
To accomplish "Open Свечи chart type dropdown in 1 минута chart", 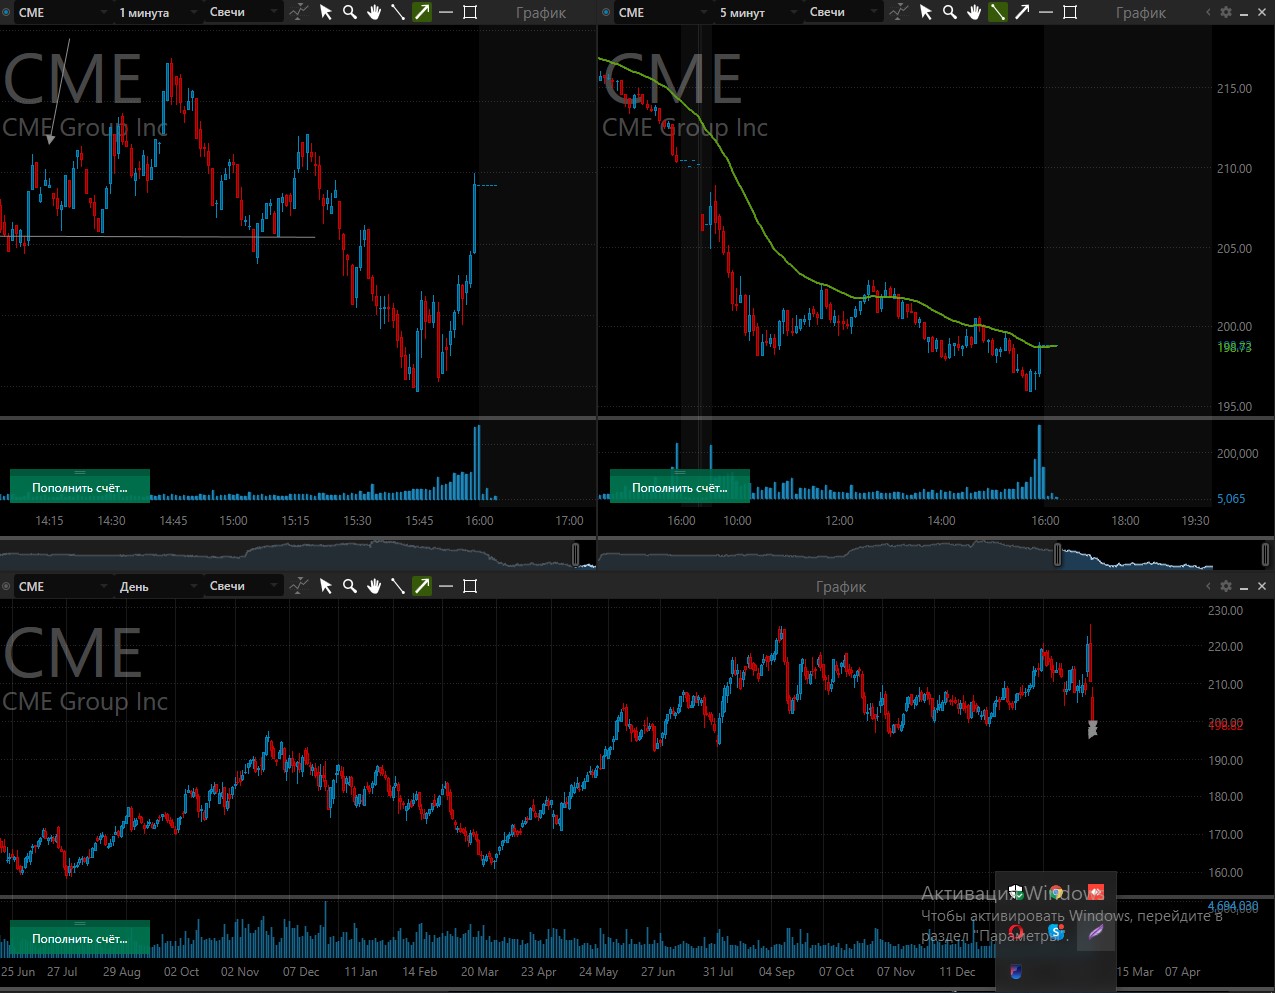I will pos(243,12).
